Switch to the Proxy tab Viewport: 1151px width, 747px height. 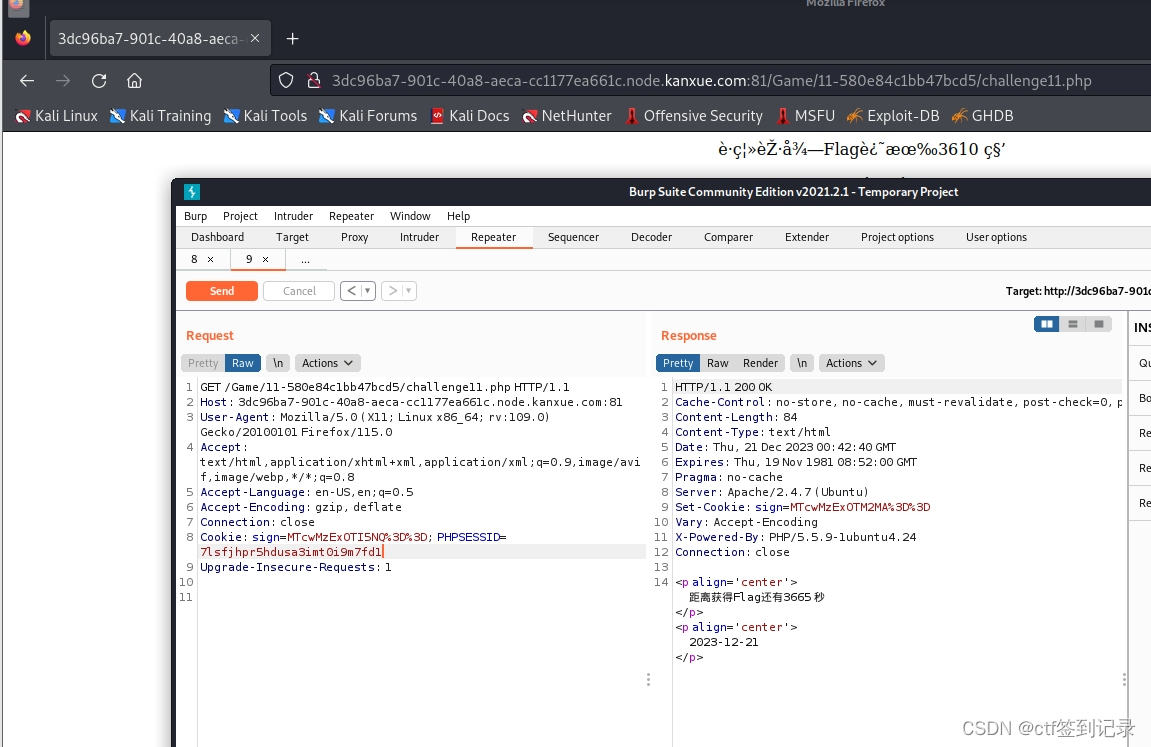pos(355,238)
